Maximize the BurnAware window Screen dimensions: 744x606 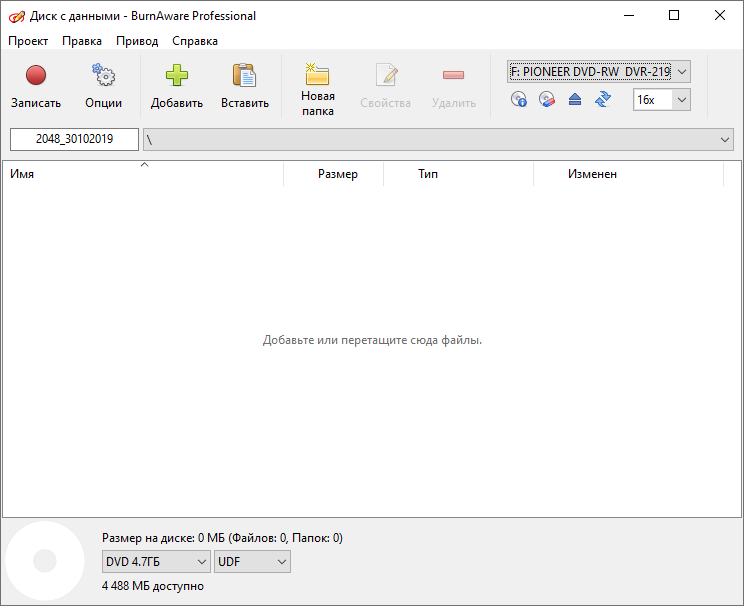click(x=674, y=16)
